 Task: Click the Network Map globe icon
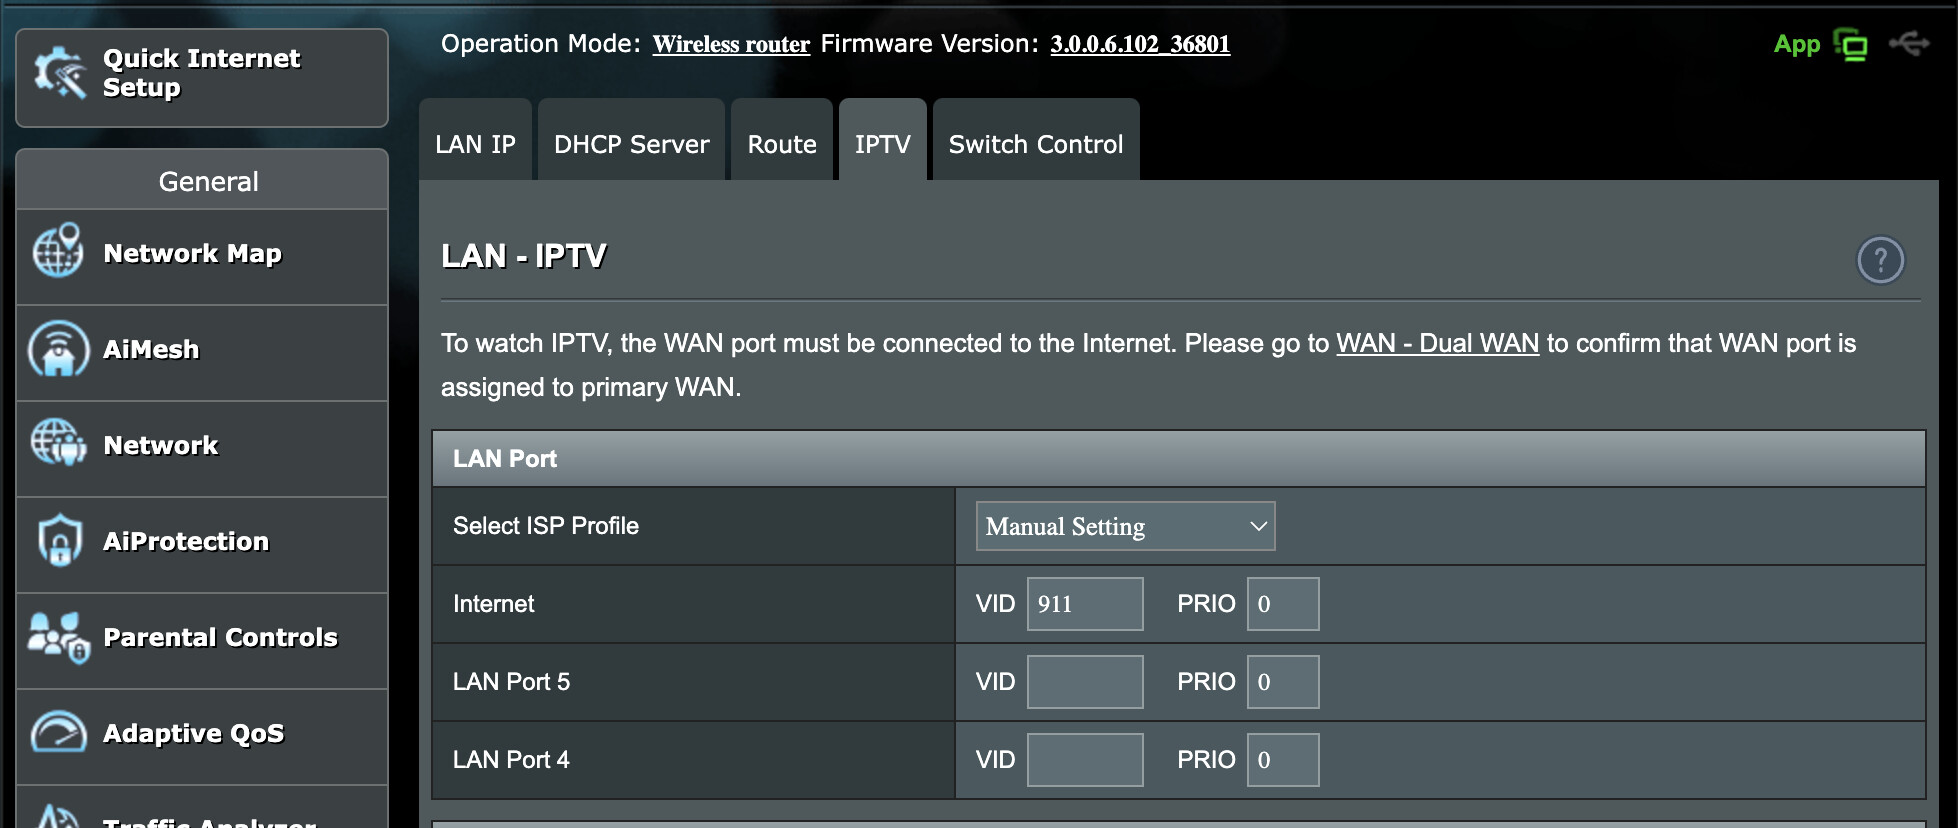[x=58, y=251]
